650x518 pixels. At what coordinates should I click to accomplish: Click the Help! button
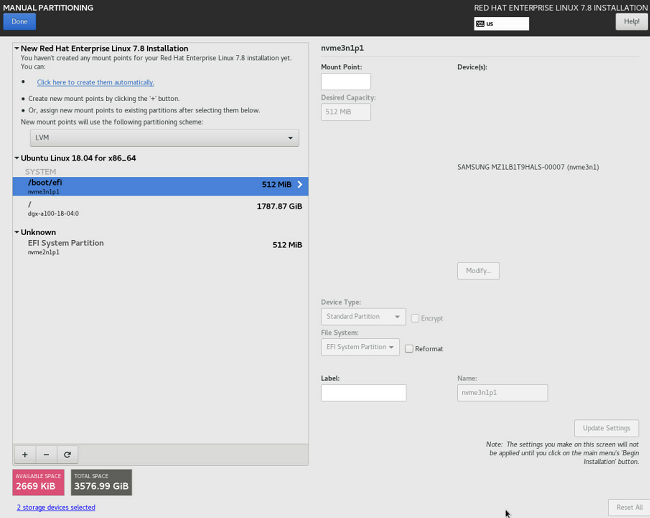click(x=631, y=21)
